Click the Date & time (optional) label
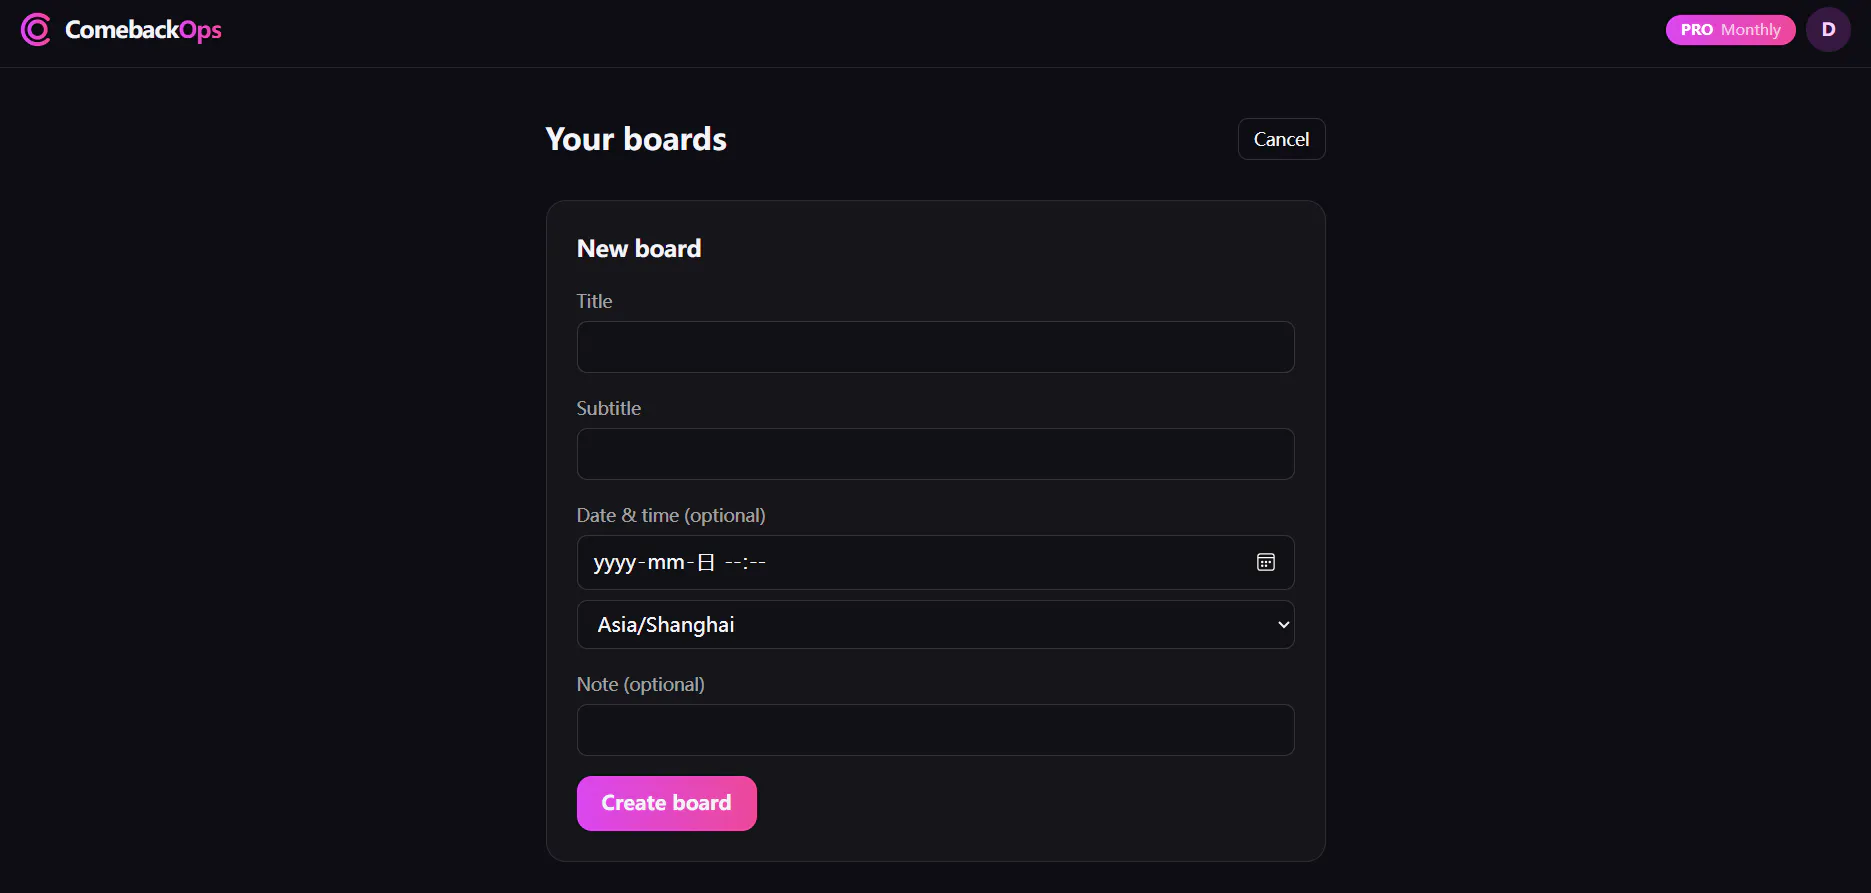 click(670, 515)
